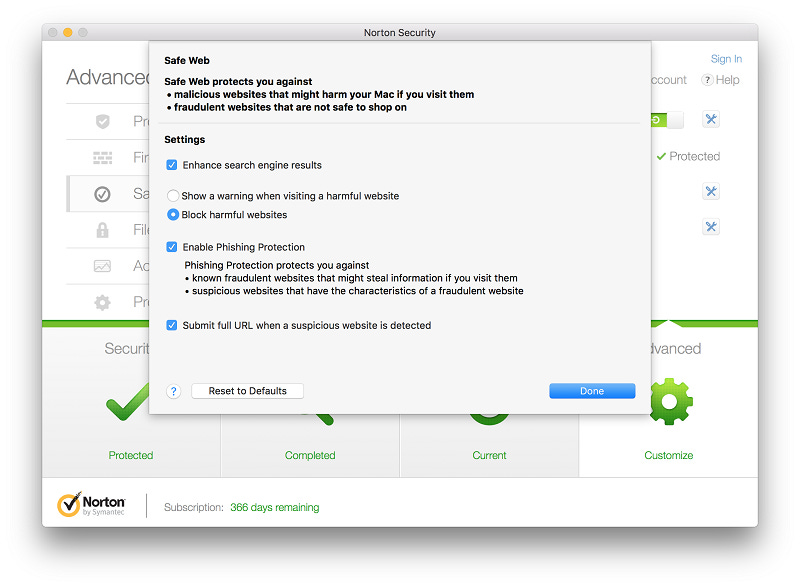Click the Norton Security window title
Viewport: 800px width, 587px height.
point(399,33)
